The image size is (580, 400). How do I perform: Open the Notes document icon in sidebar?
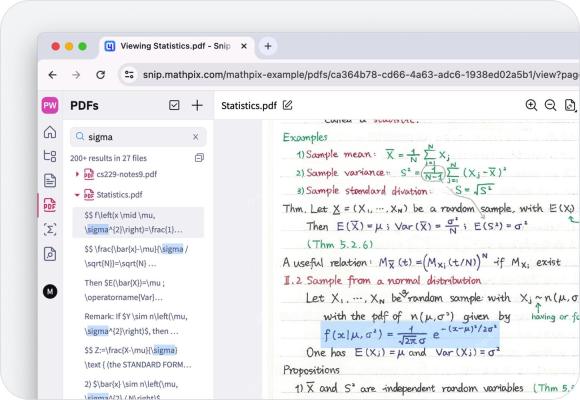tap(50, 180)
